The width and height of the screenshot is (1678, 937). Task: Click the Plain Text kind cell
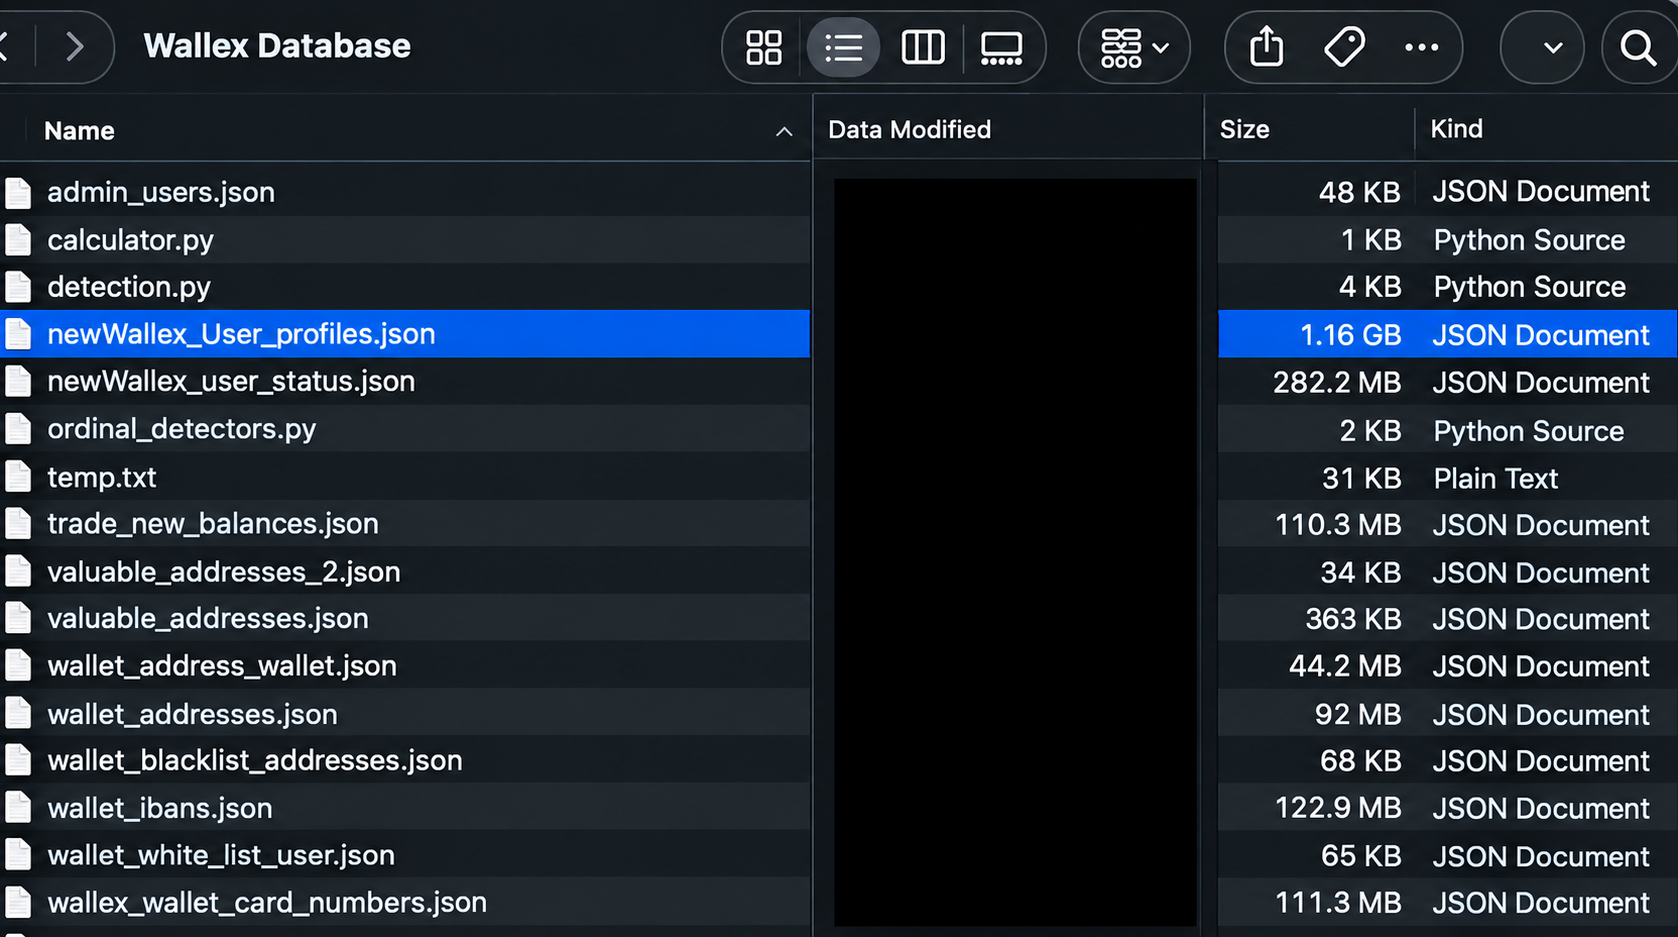[x=1496, y=479]
